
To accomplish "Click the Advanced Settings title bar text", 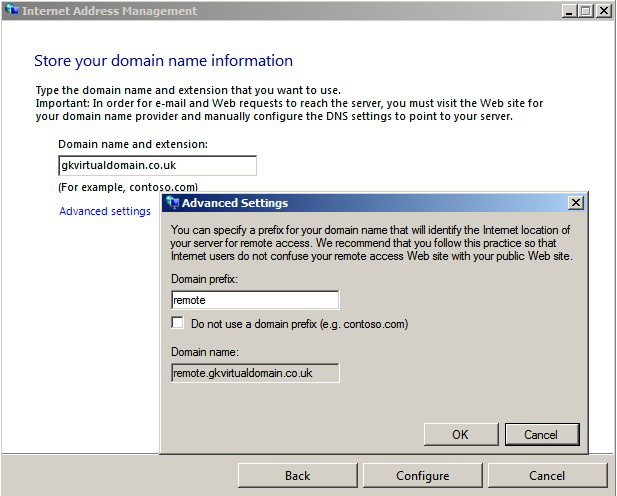I will coord(235,203).
